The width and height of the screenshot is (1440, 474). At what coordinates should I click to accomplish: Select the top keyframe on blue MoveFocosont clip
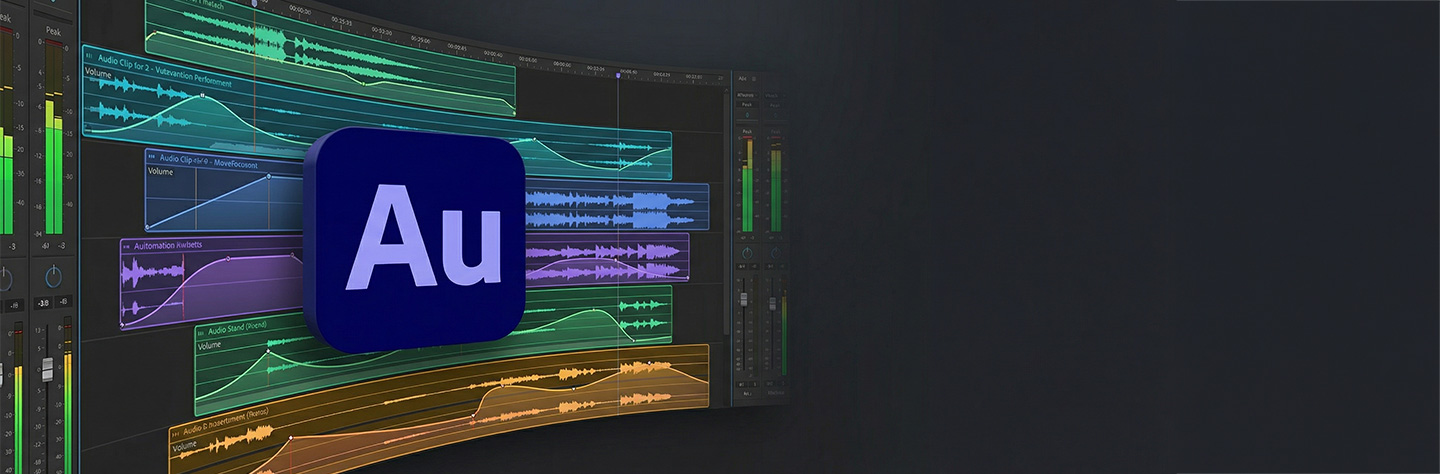268,177
